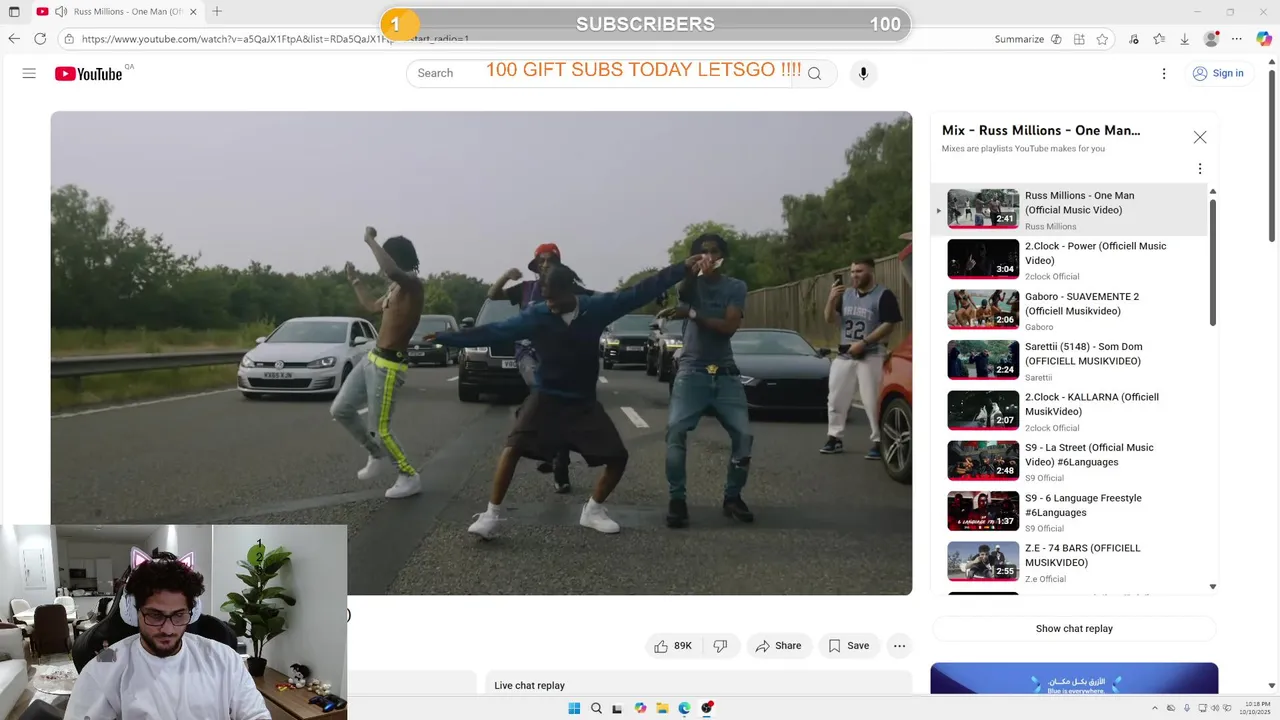Show chat replay
This screenshot has width=1280, height=720.
point(1074,629)
